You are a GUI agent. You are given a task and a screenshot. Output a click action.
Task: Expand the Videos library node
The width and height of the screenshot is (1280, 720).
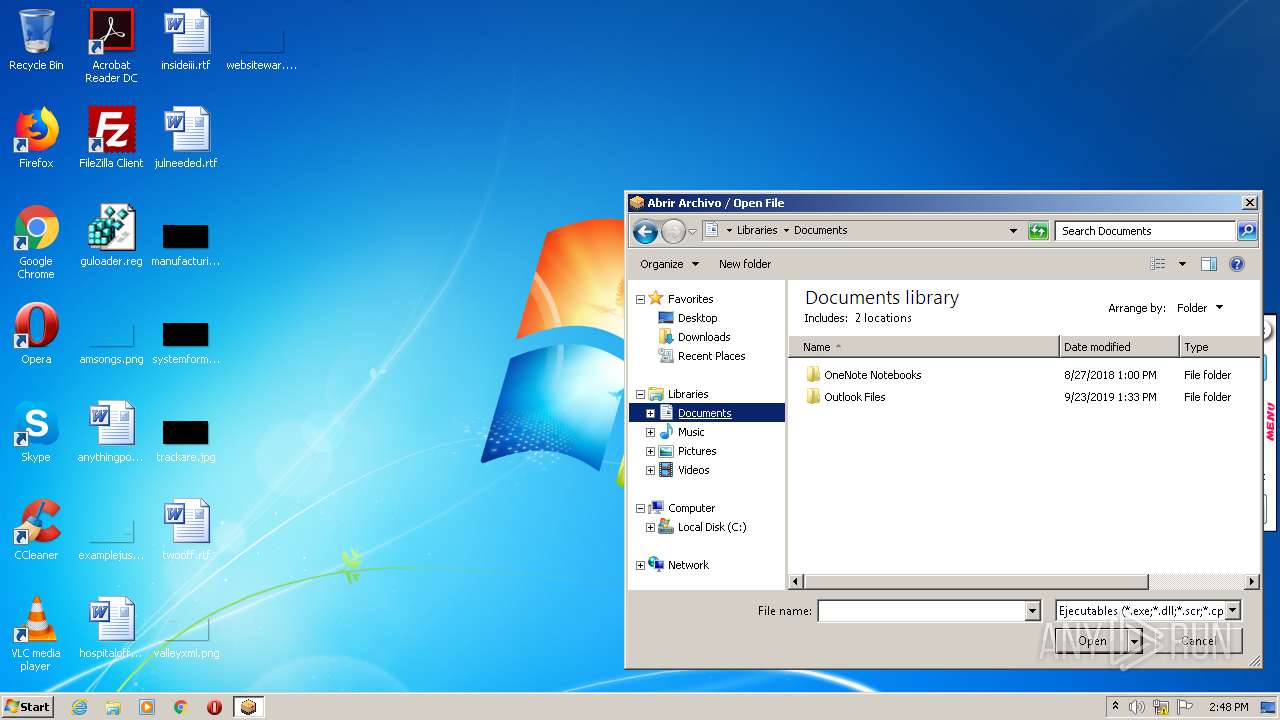click(x=650, y=470)
